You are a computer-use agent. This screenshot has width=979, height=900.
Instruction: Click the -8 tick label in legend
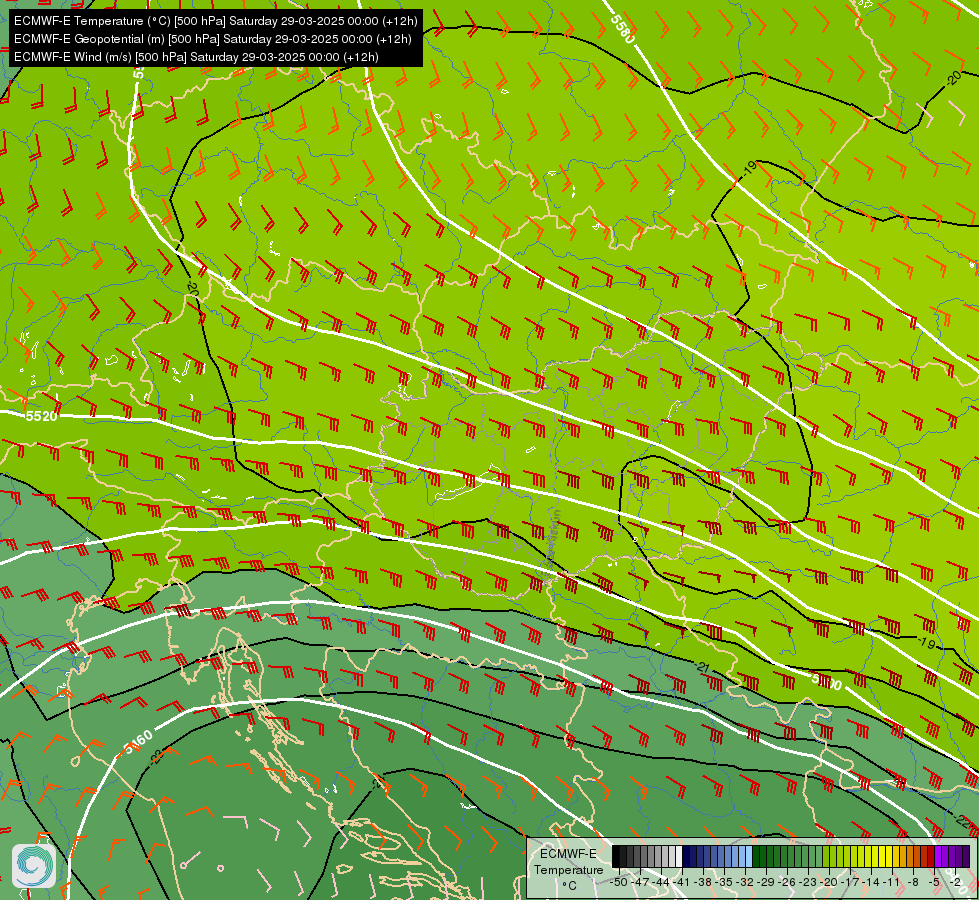point(913,882)
